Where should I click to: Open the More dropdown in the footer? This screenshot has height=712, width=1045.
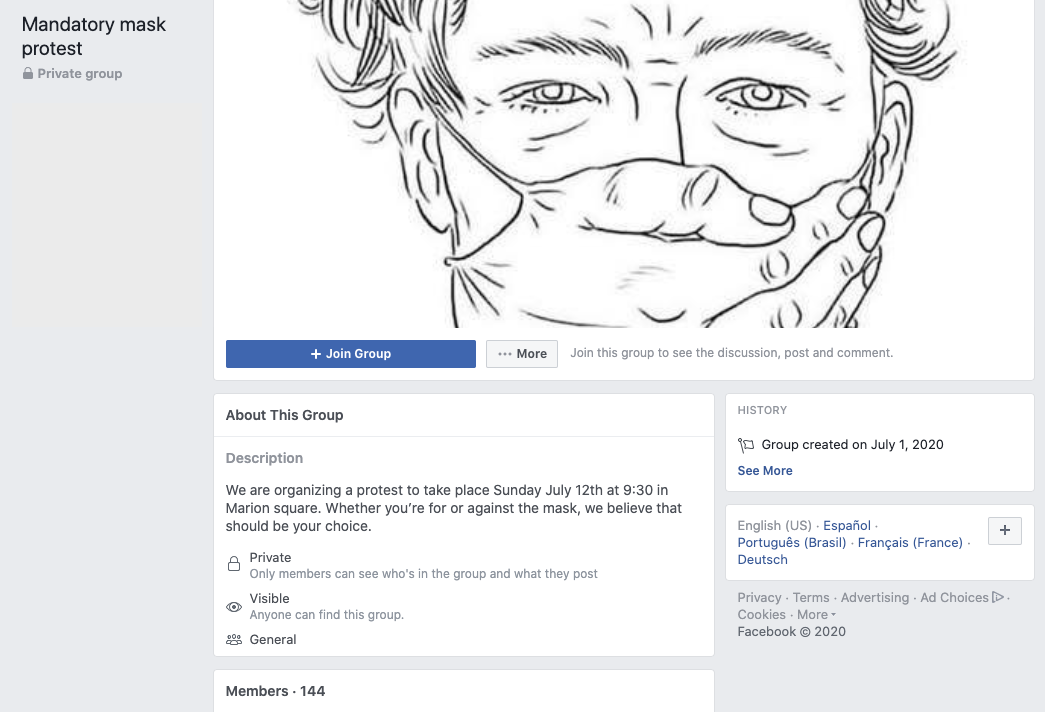[x=812, y=614]
